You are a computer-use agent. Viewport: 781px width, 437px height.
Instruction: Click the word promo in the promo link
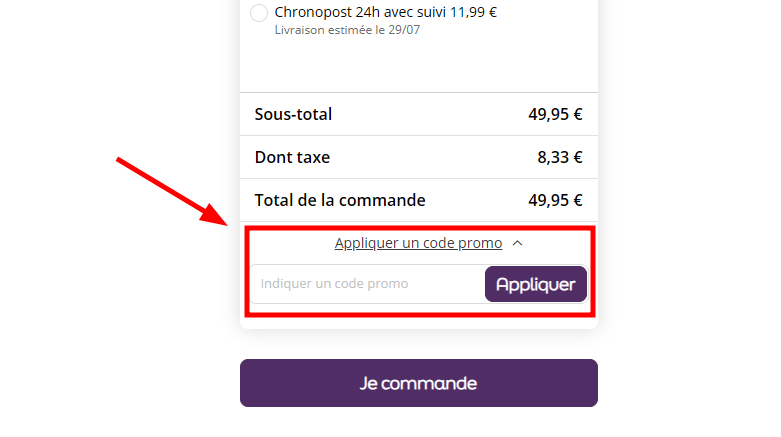(x=483, y=243)
